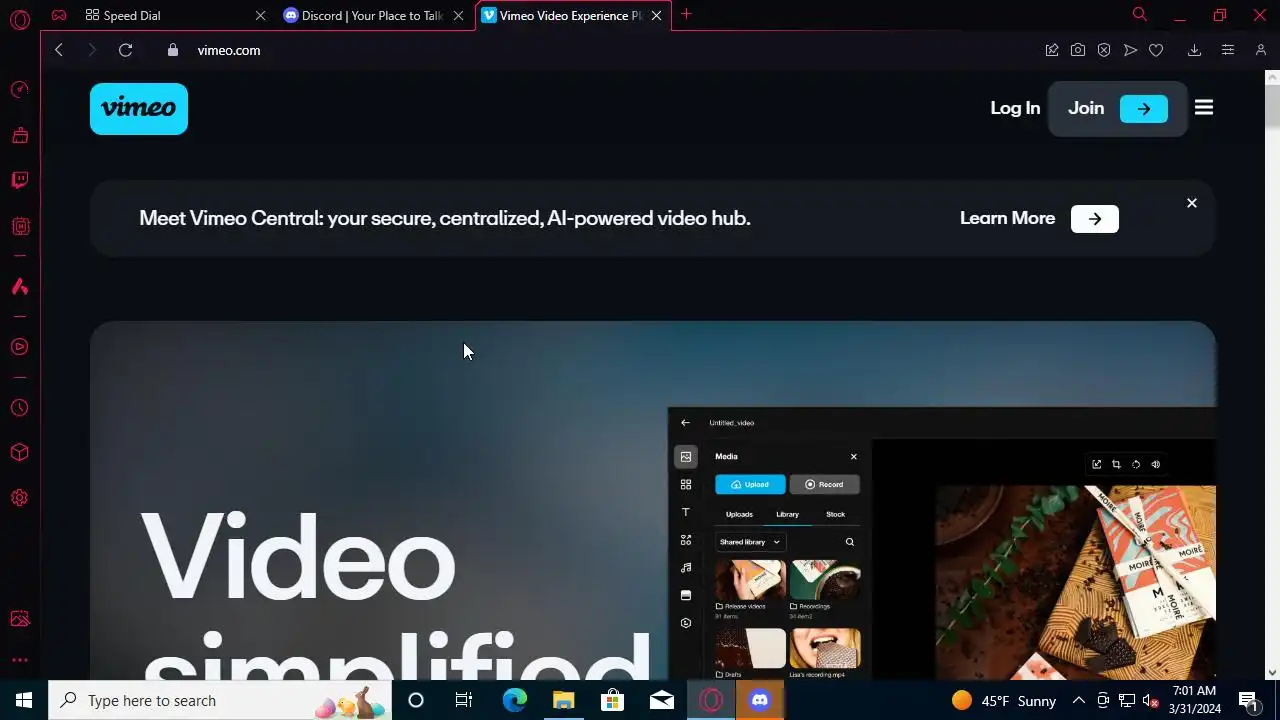Close the Speed Dial tab

click(x=260, y=15)
